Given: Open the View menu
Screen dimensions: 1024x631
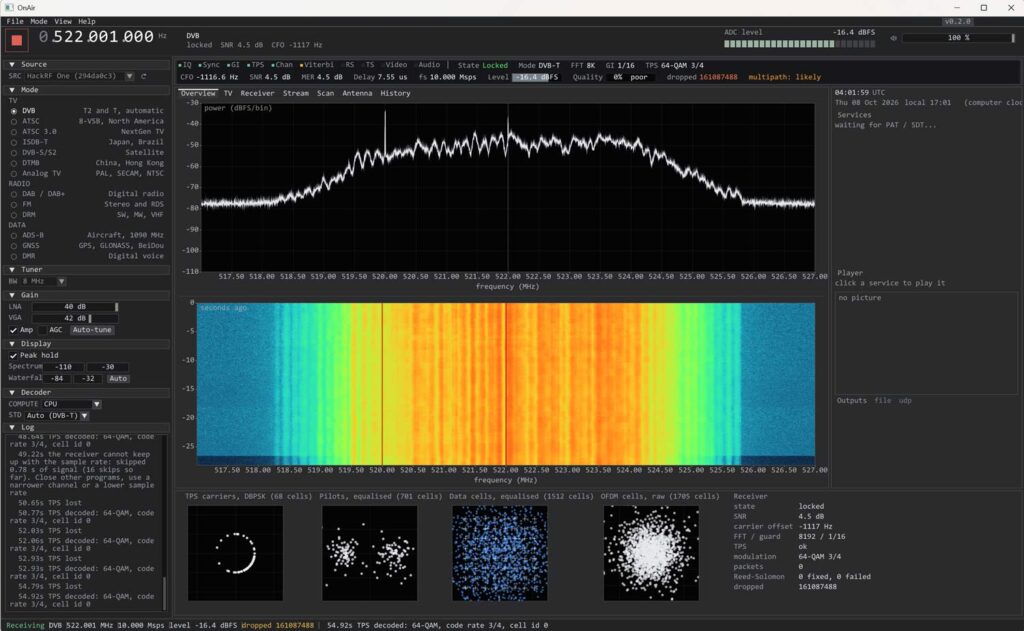Looking at the screenshot, I should pyautogui.click(x=63, y=22).
